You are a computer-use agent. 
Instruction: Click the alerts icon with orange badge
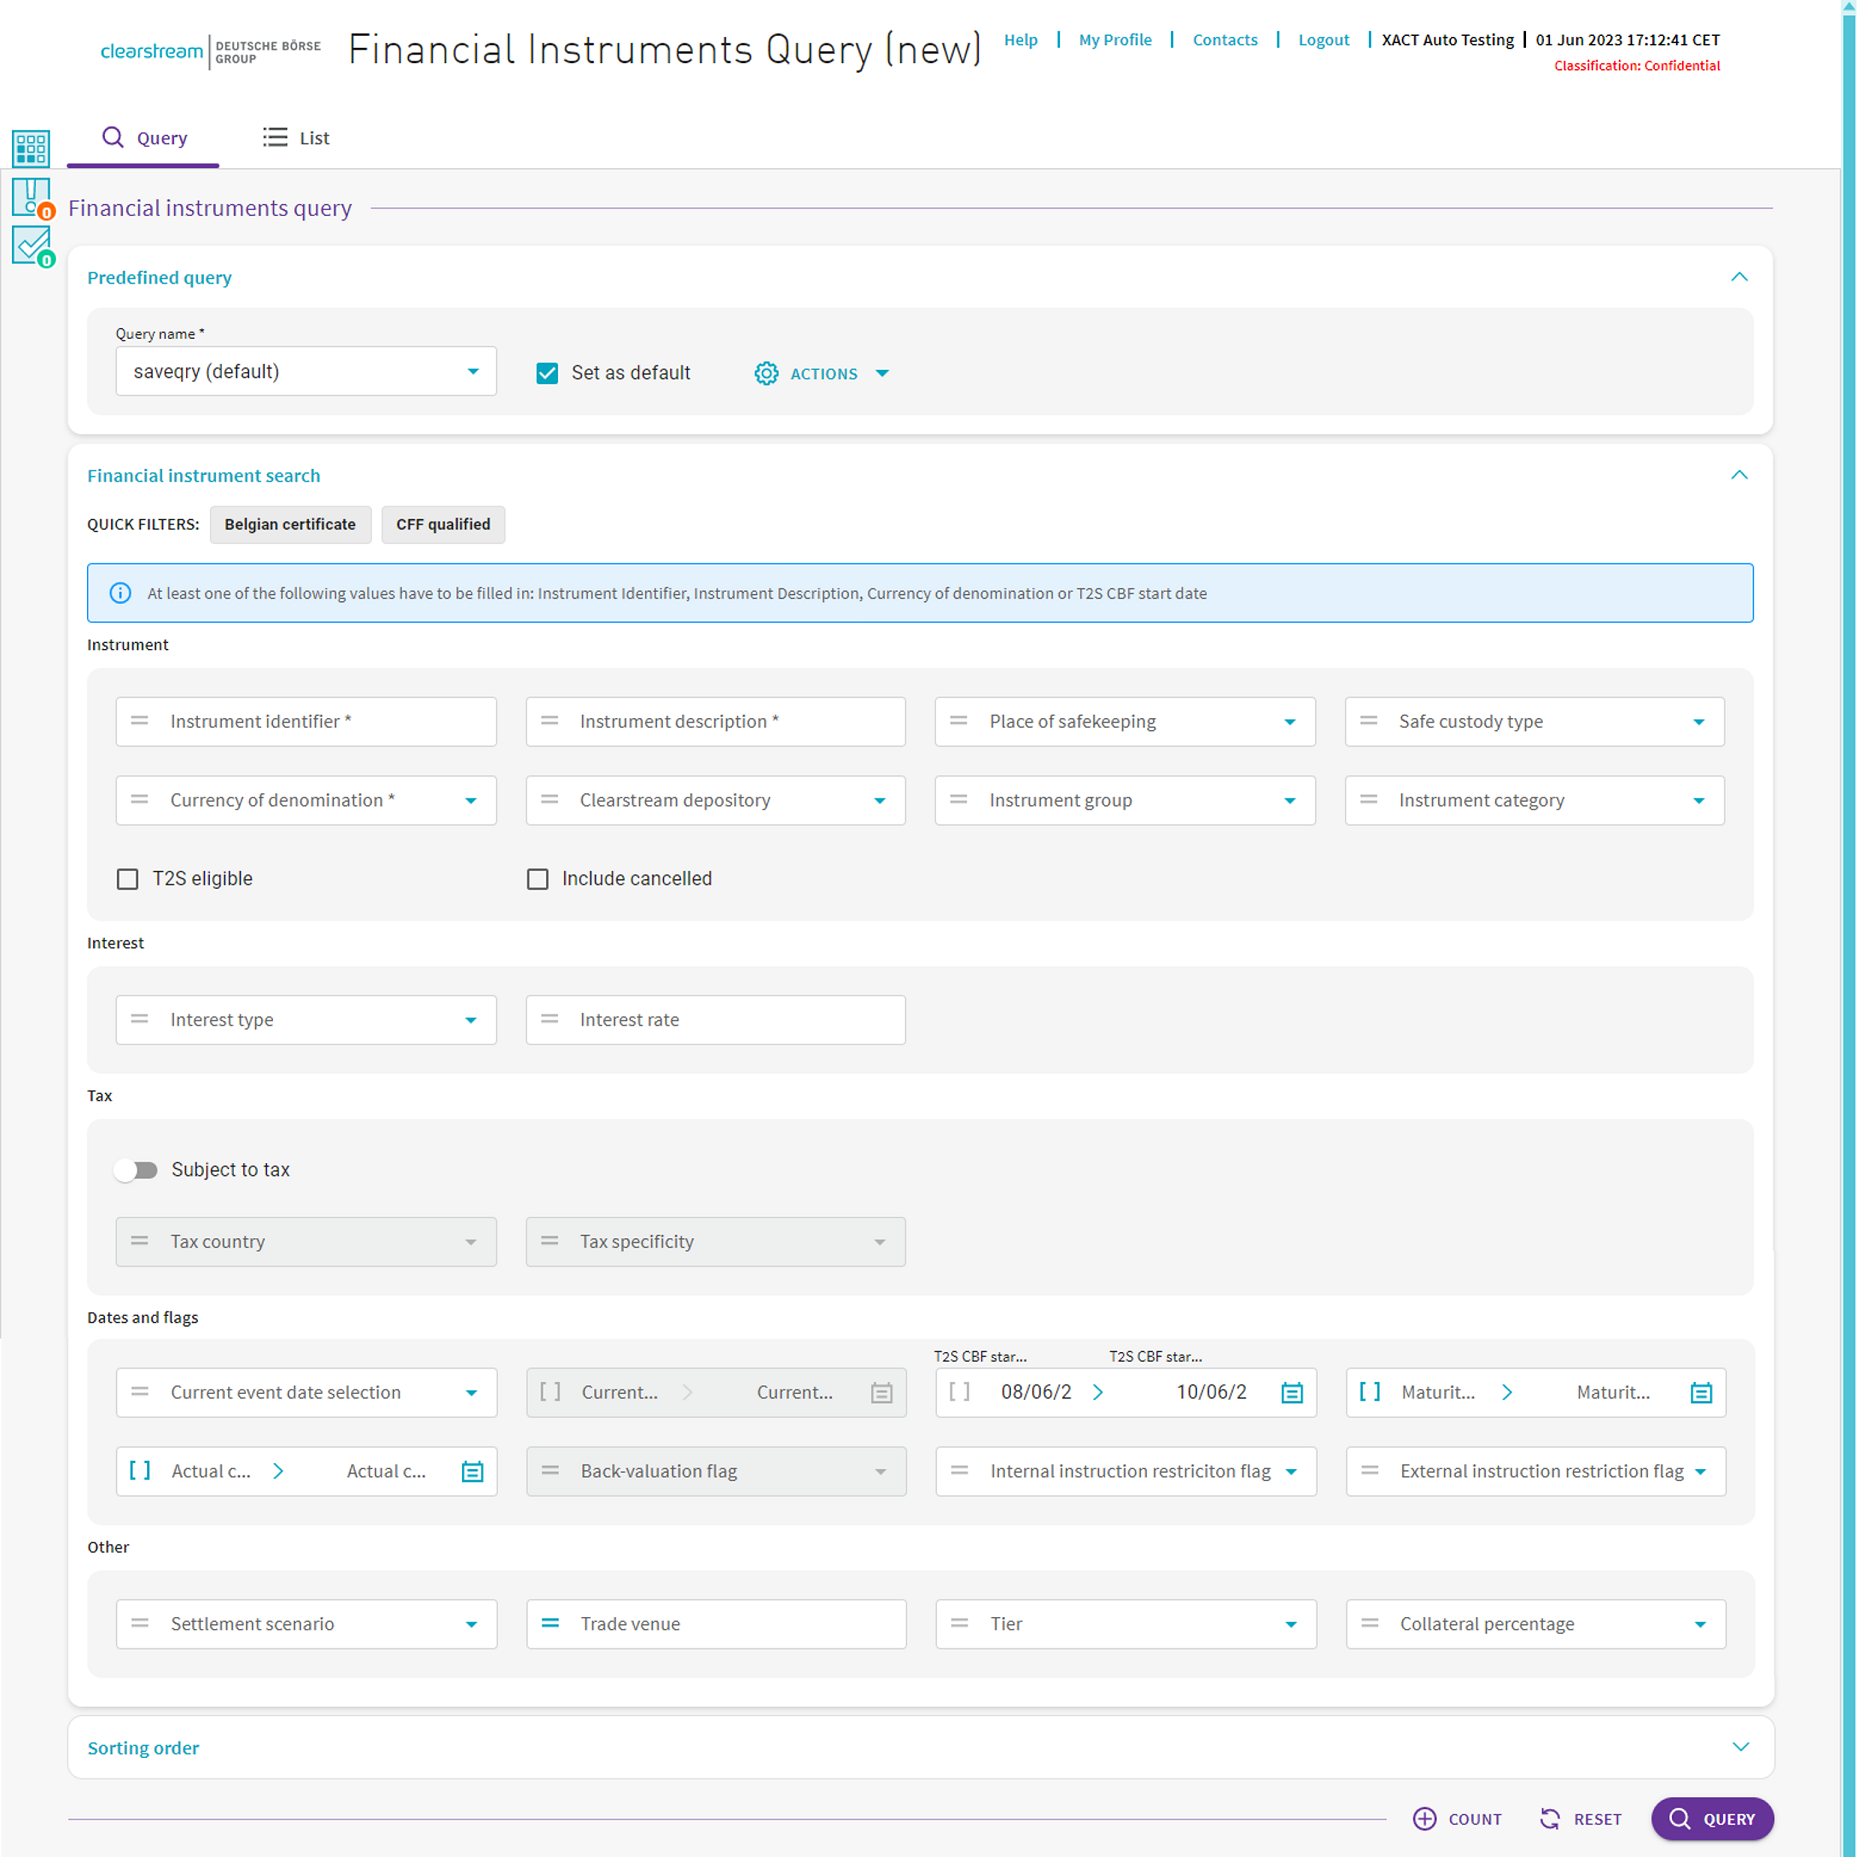[x=31, y=197]
